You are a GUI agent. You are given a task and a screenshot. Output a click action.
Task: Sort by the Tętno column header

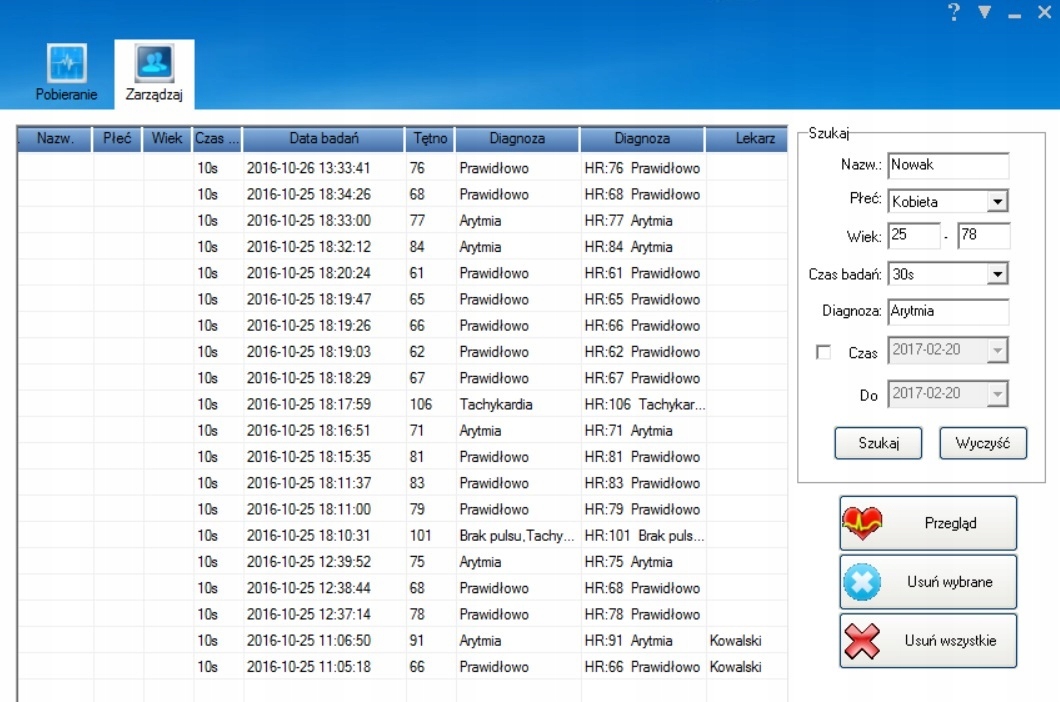click(x=430, y=139)
